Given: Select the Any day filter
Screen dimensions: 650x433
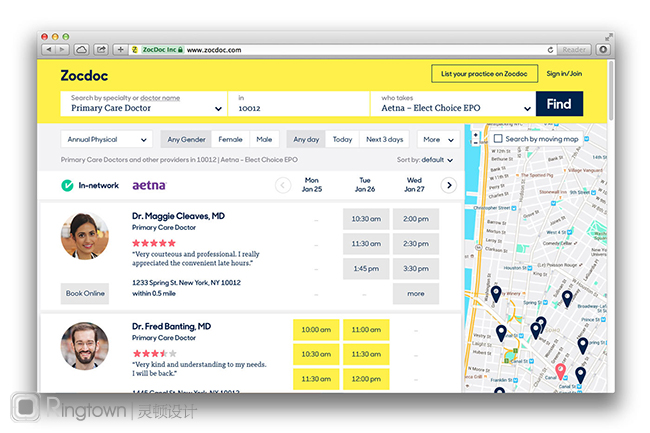Looking at the screenshot, I should click(306, 139).
